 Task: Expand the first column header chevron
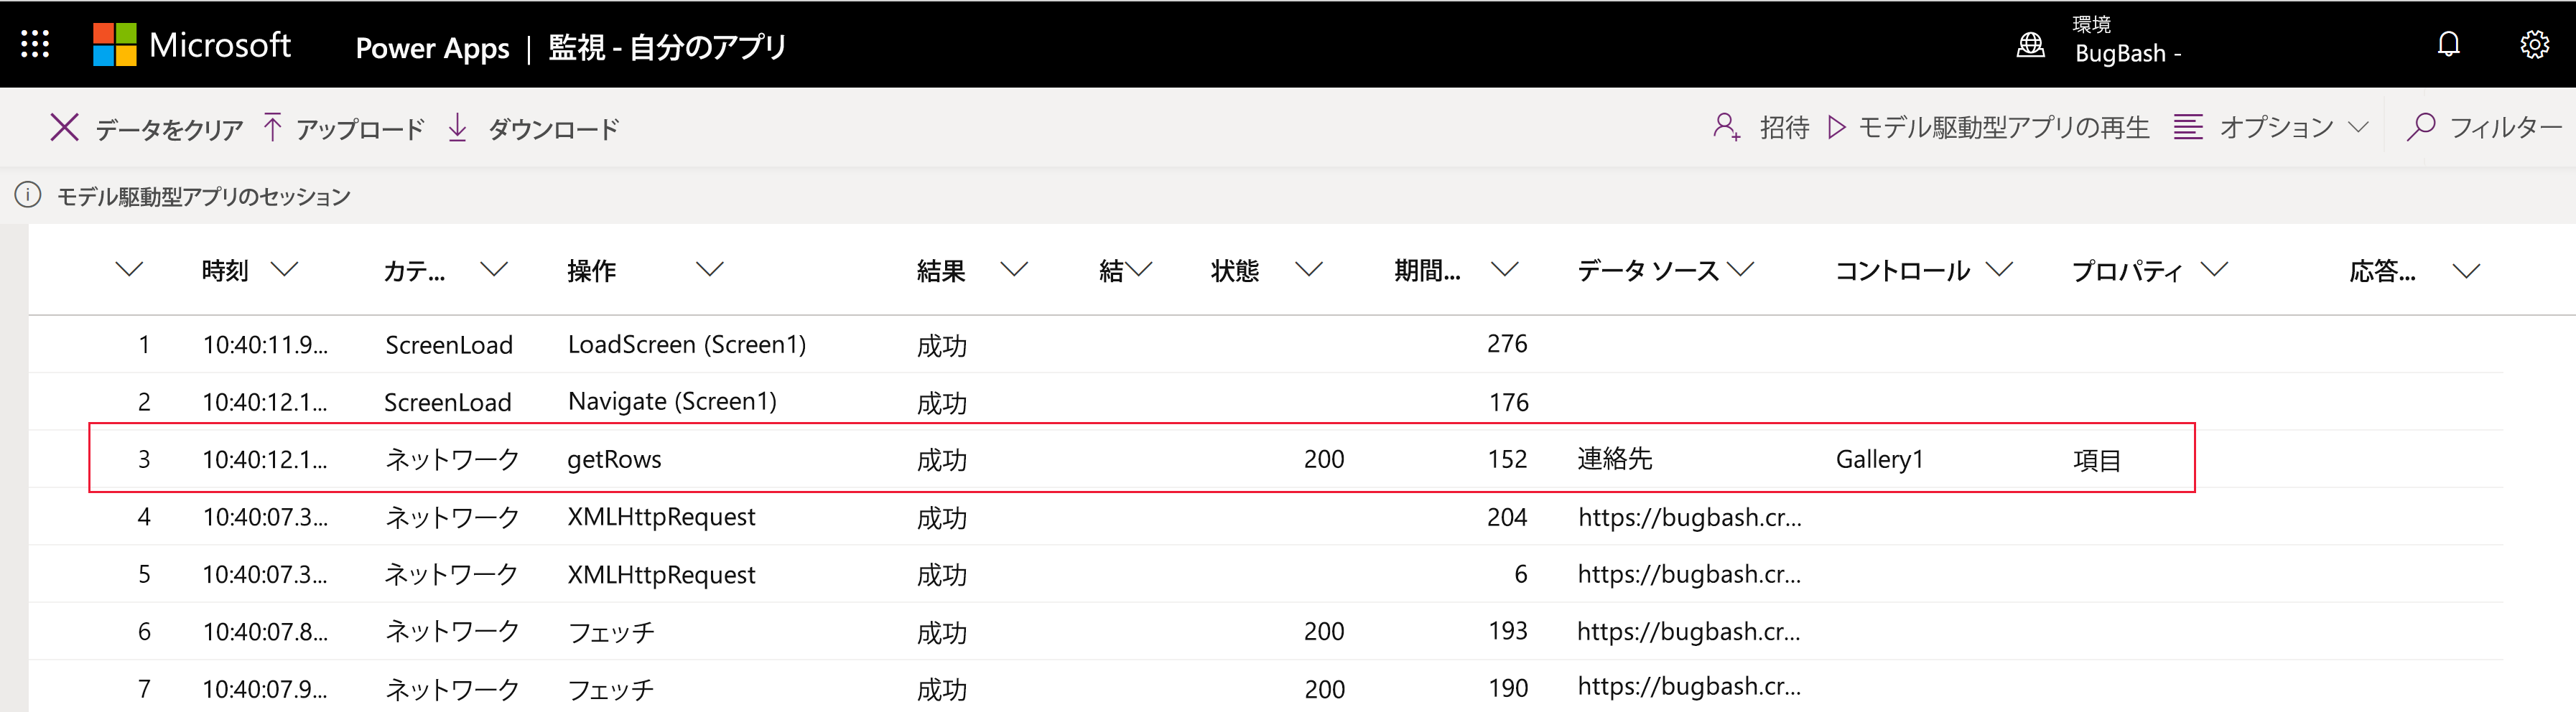click(x=129, y=269)
